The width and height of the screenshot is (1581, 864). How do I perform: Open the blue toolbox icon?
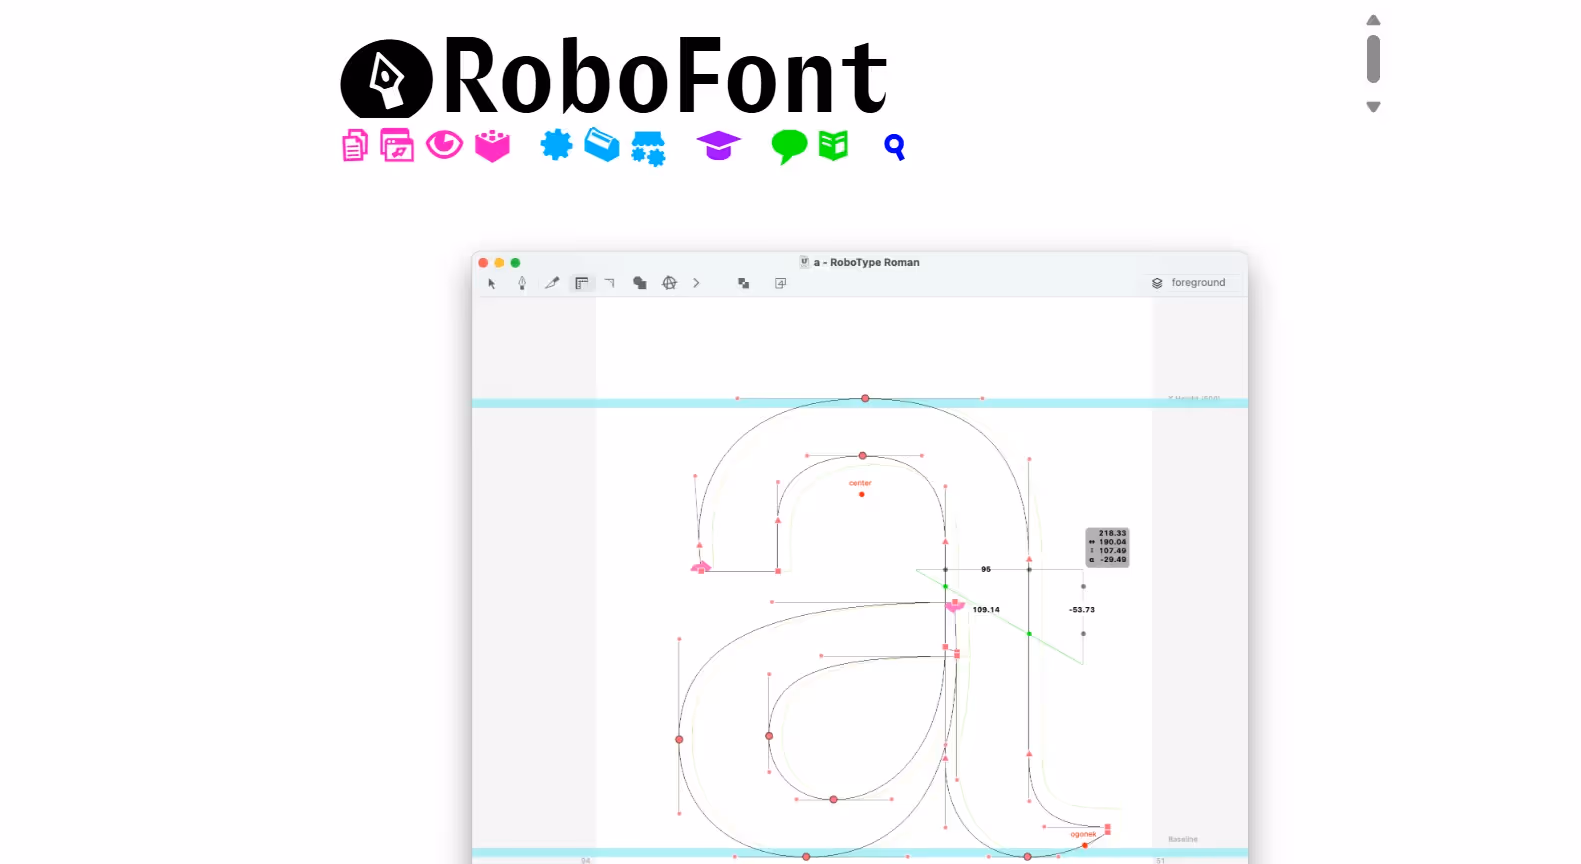(601, 145)
